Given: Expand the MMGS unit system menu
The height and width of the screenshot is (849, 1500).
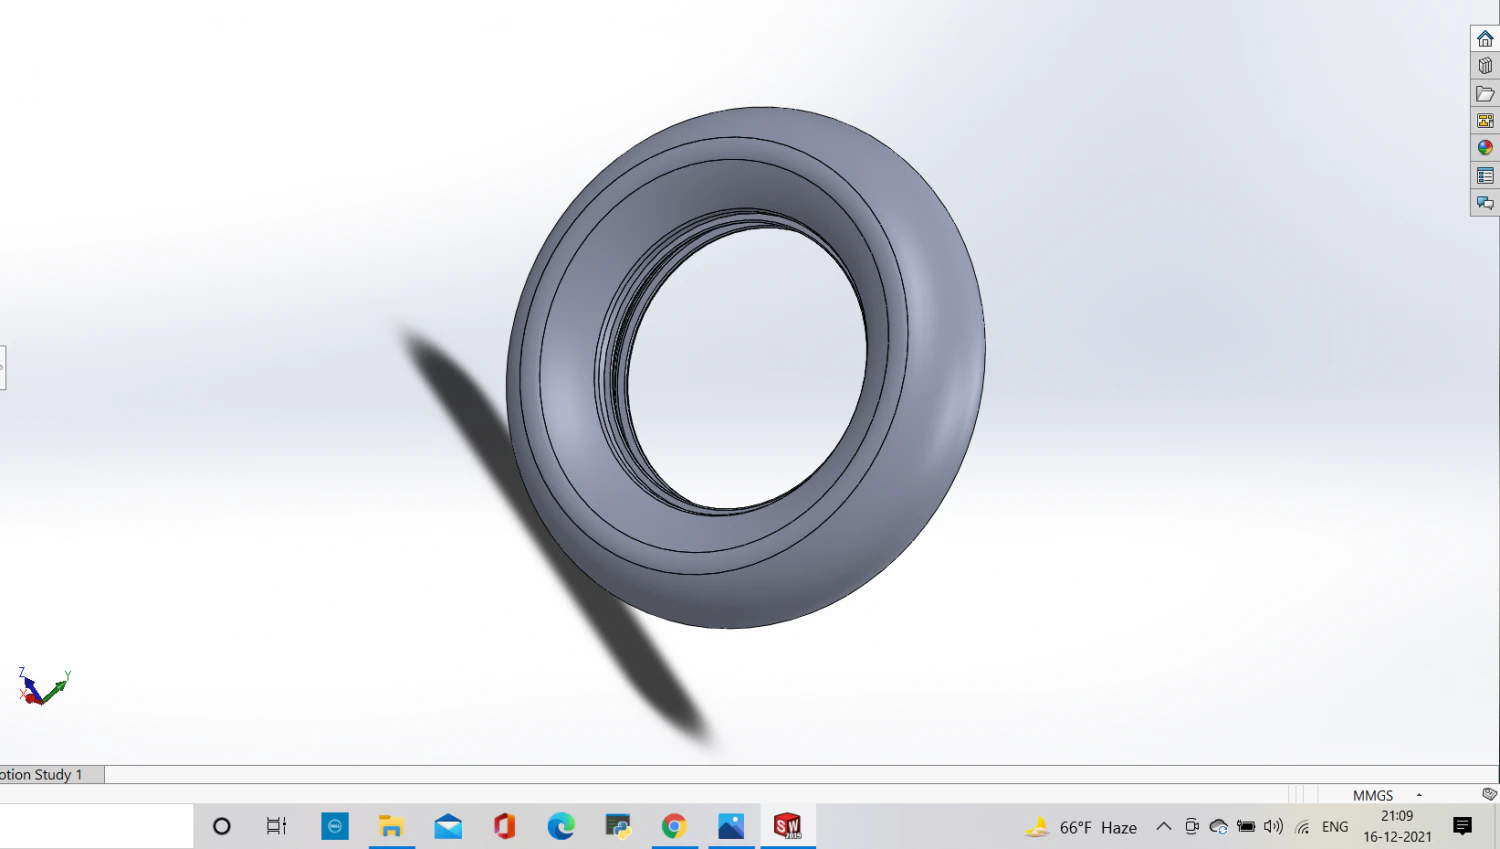Looking at the screenshot, I should (x=1418, y=795).
